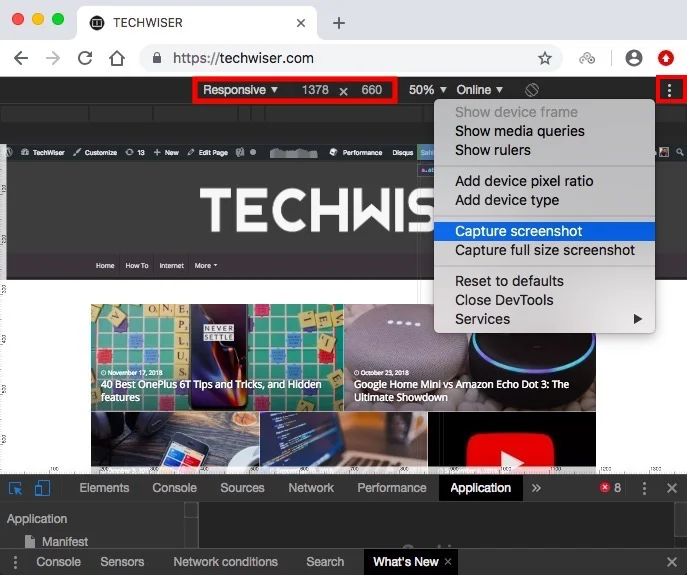Edit the viewport height field 660
This screenshot has width=687, height=575.
pyautogui.click(x=372, y=90)
